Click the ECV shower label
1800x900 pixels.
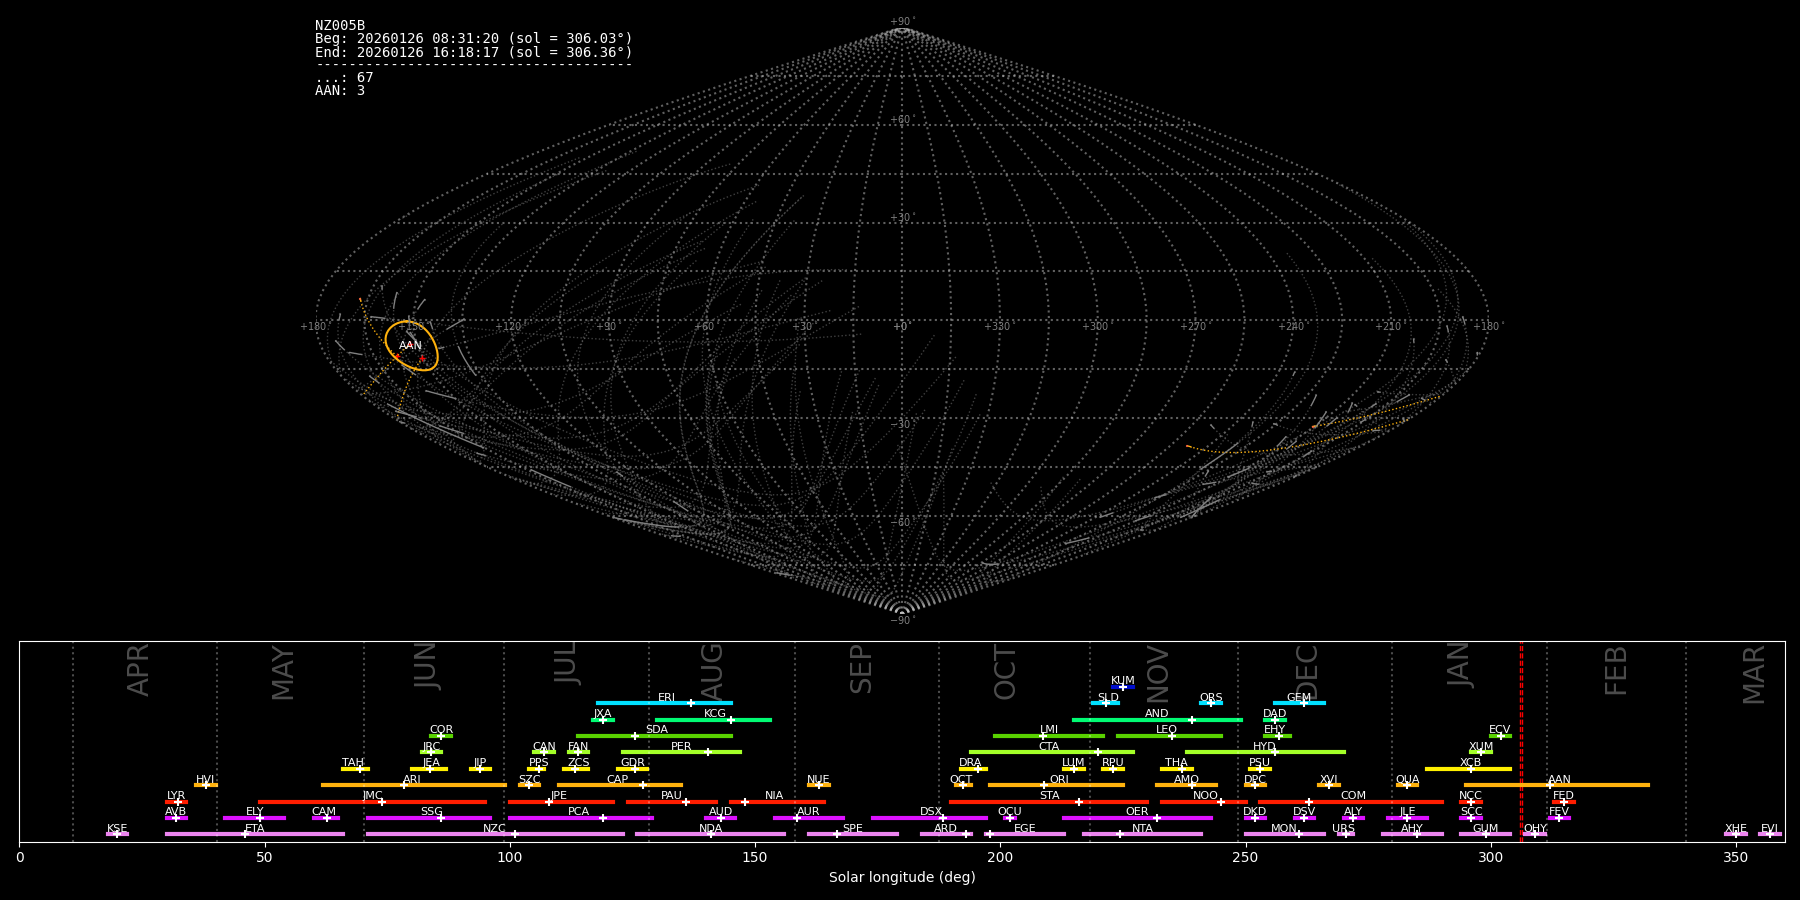point(1500,730)
